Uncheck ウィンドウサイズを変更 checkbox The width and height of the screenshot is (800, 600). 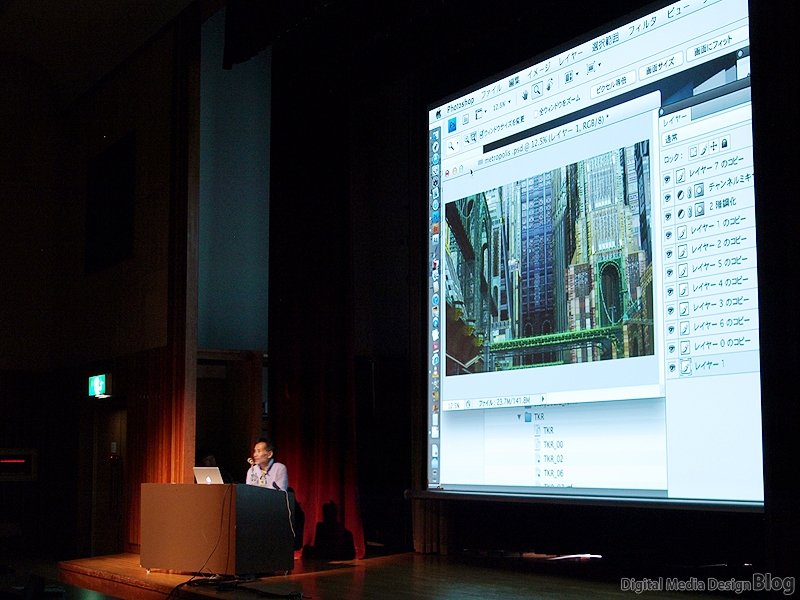pos(481,133)
